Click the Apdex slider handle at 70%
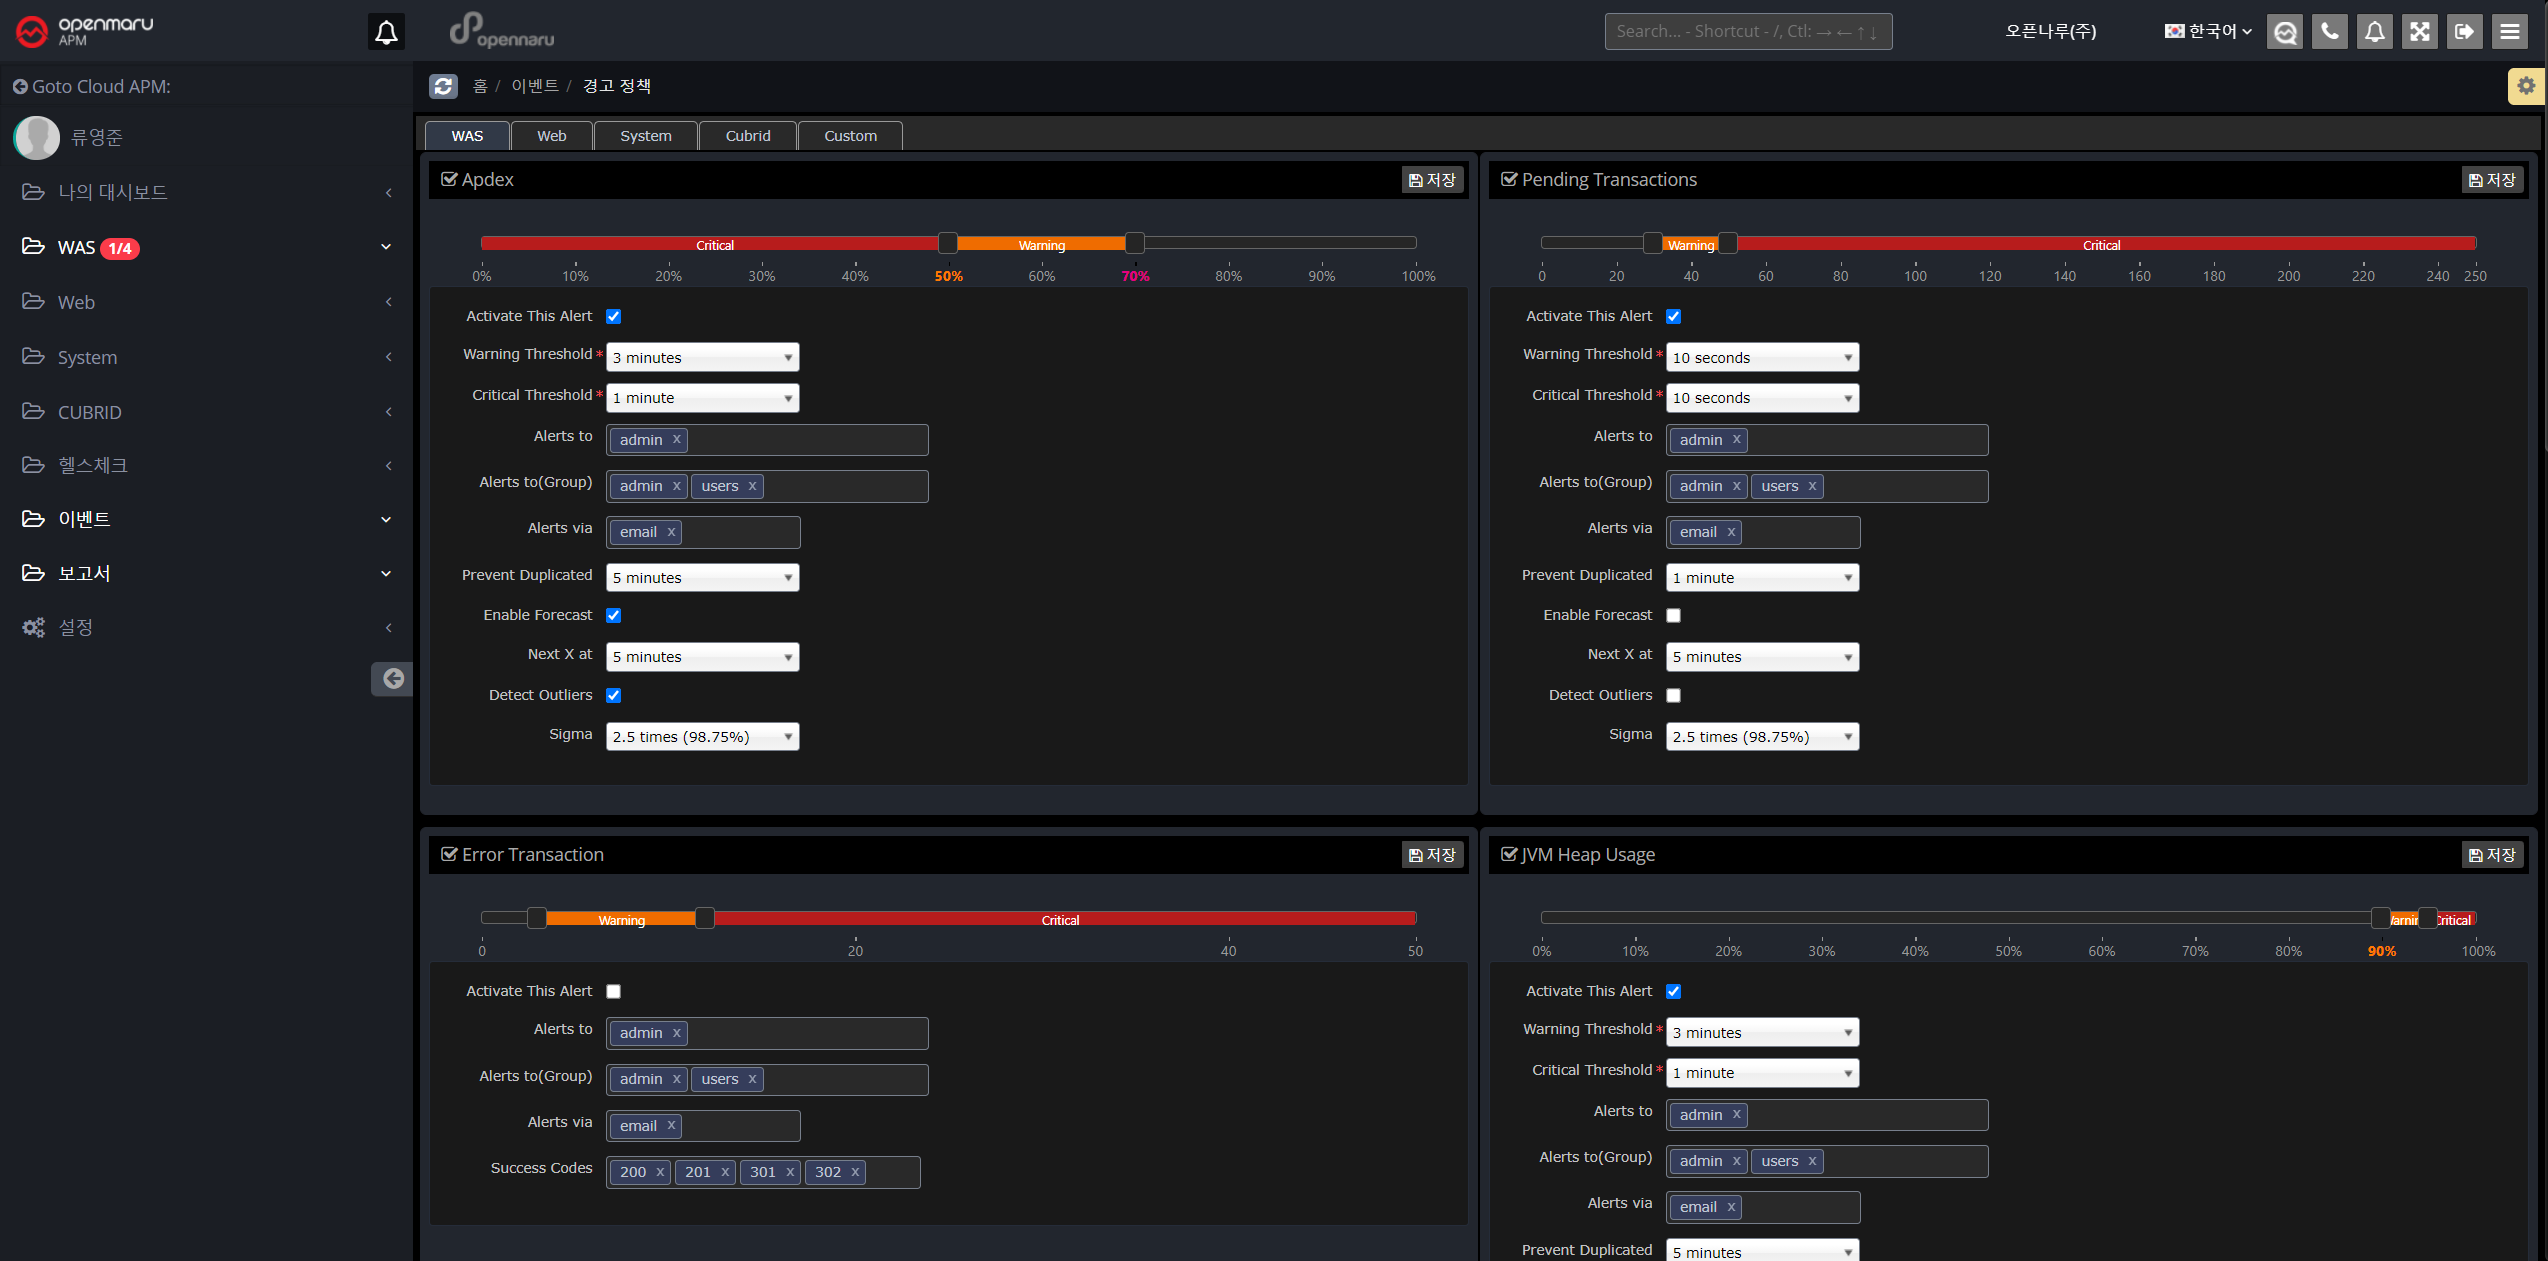 (1134, 243)
